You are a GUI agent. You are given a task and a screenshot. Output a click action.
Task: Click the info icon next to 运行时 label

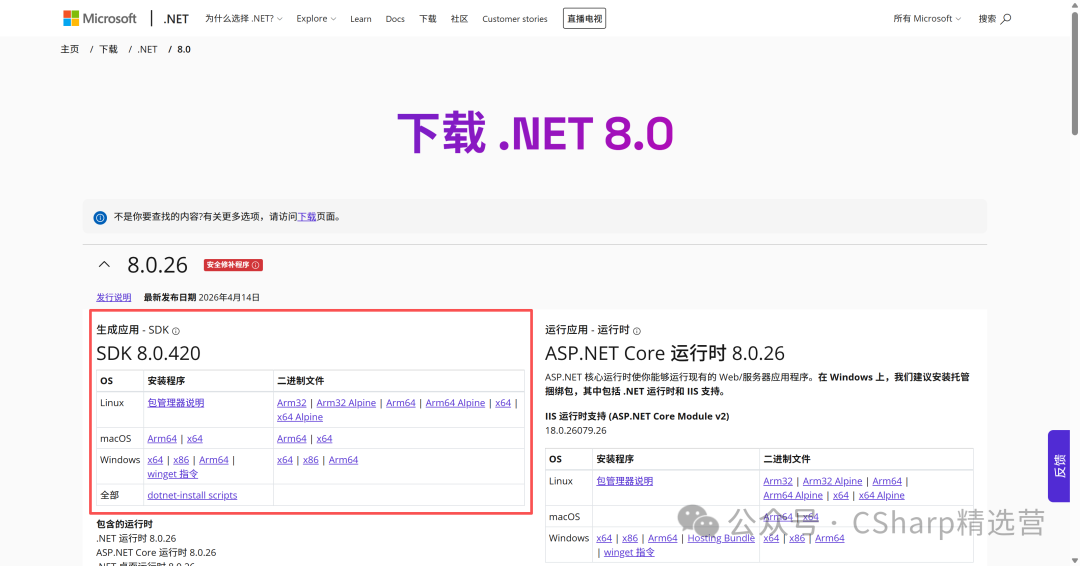pyautogui.click(x=636, y=331)
